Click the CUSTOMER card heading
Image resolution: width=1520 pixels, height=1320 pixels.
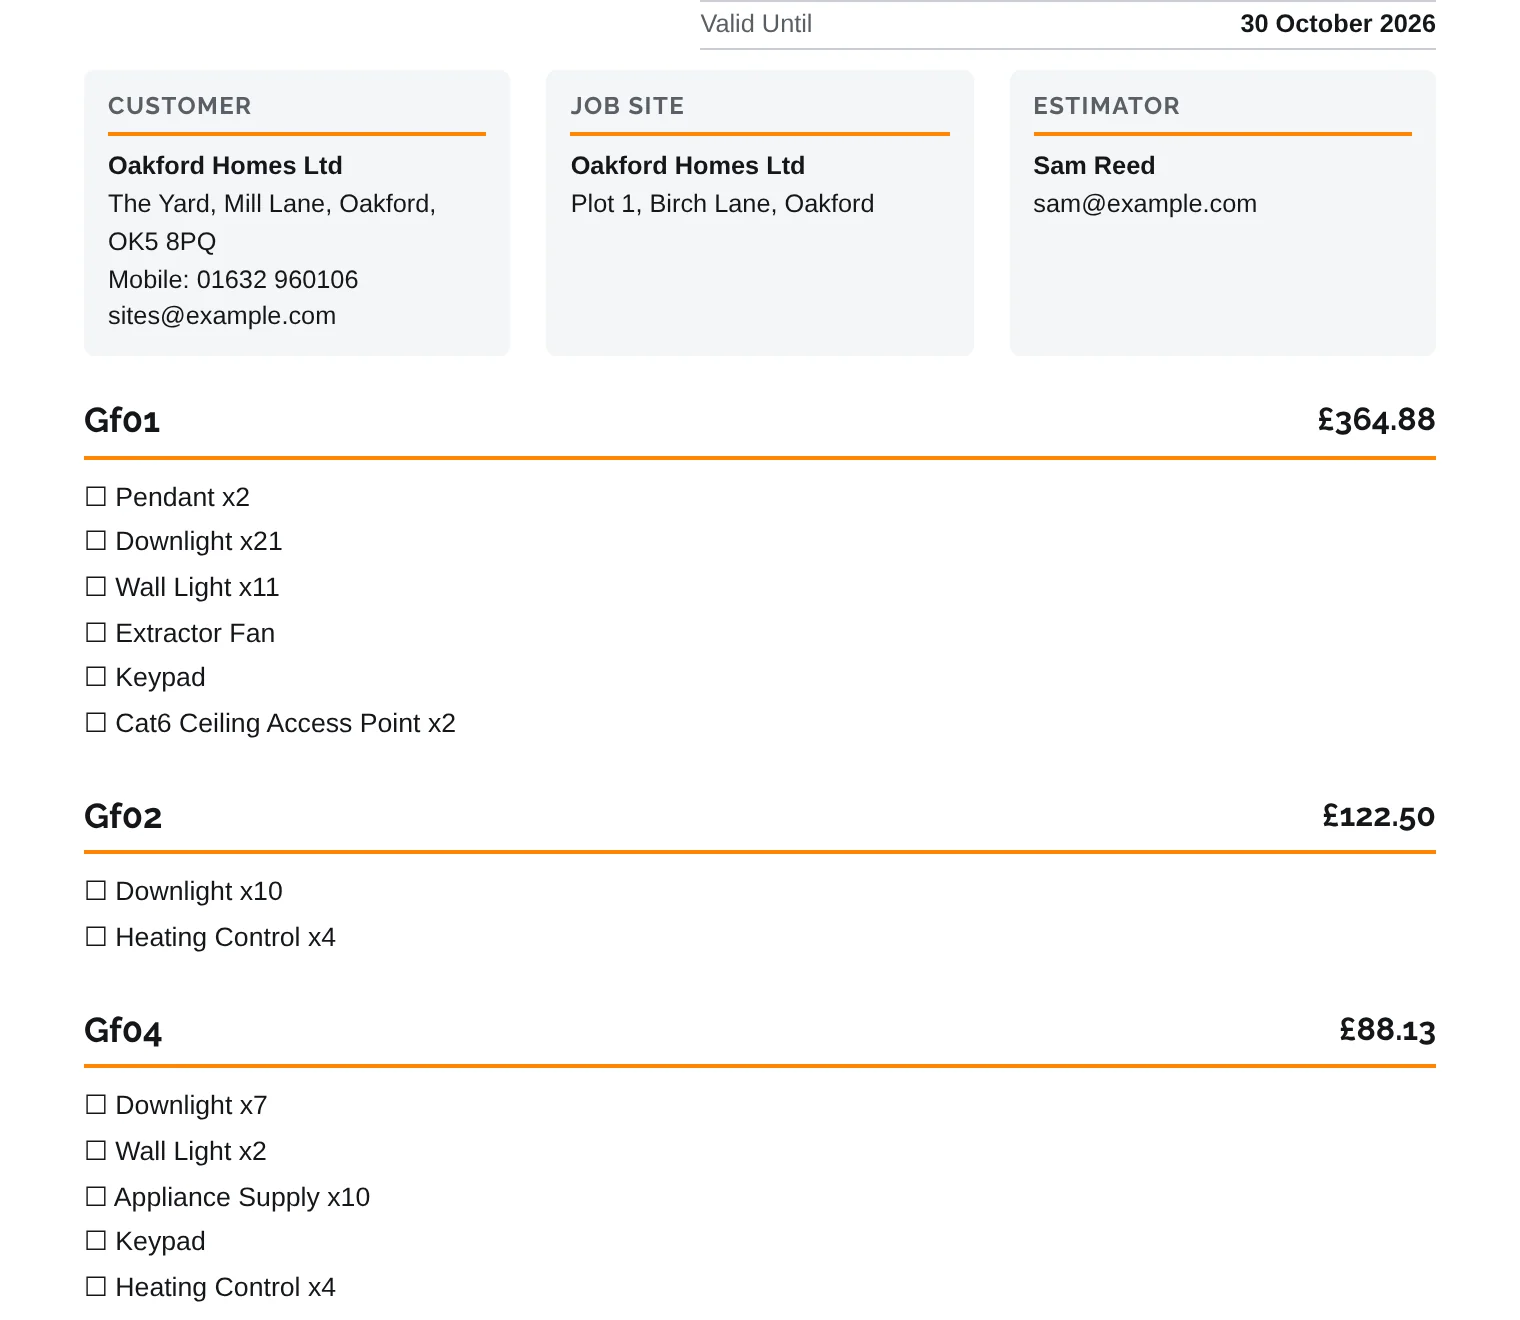(x=180, y=106)
